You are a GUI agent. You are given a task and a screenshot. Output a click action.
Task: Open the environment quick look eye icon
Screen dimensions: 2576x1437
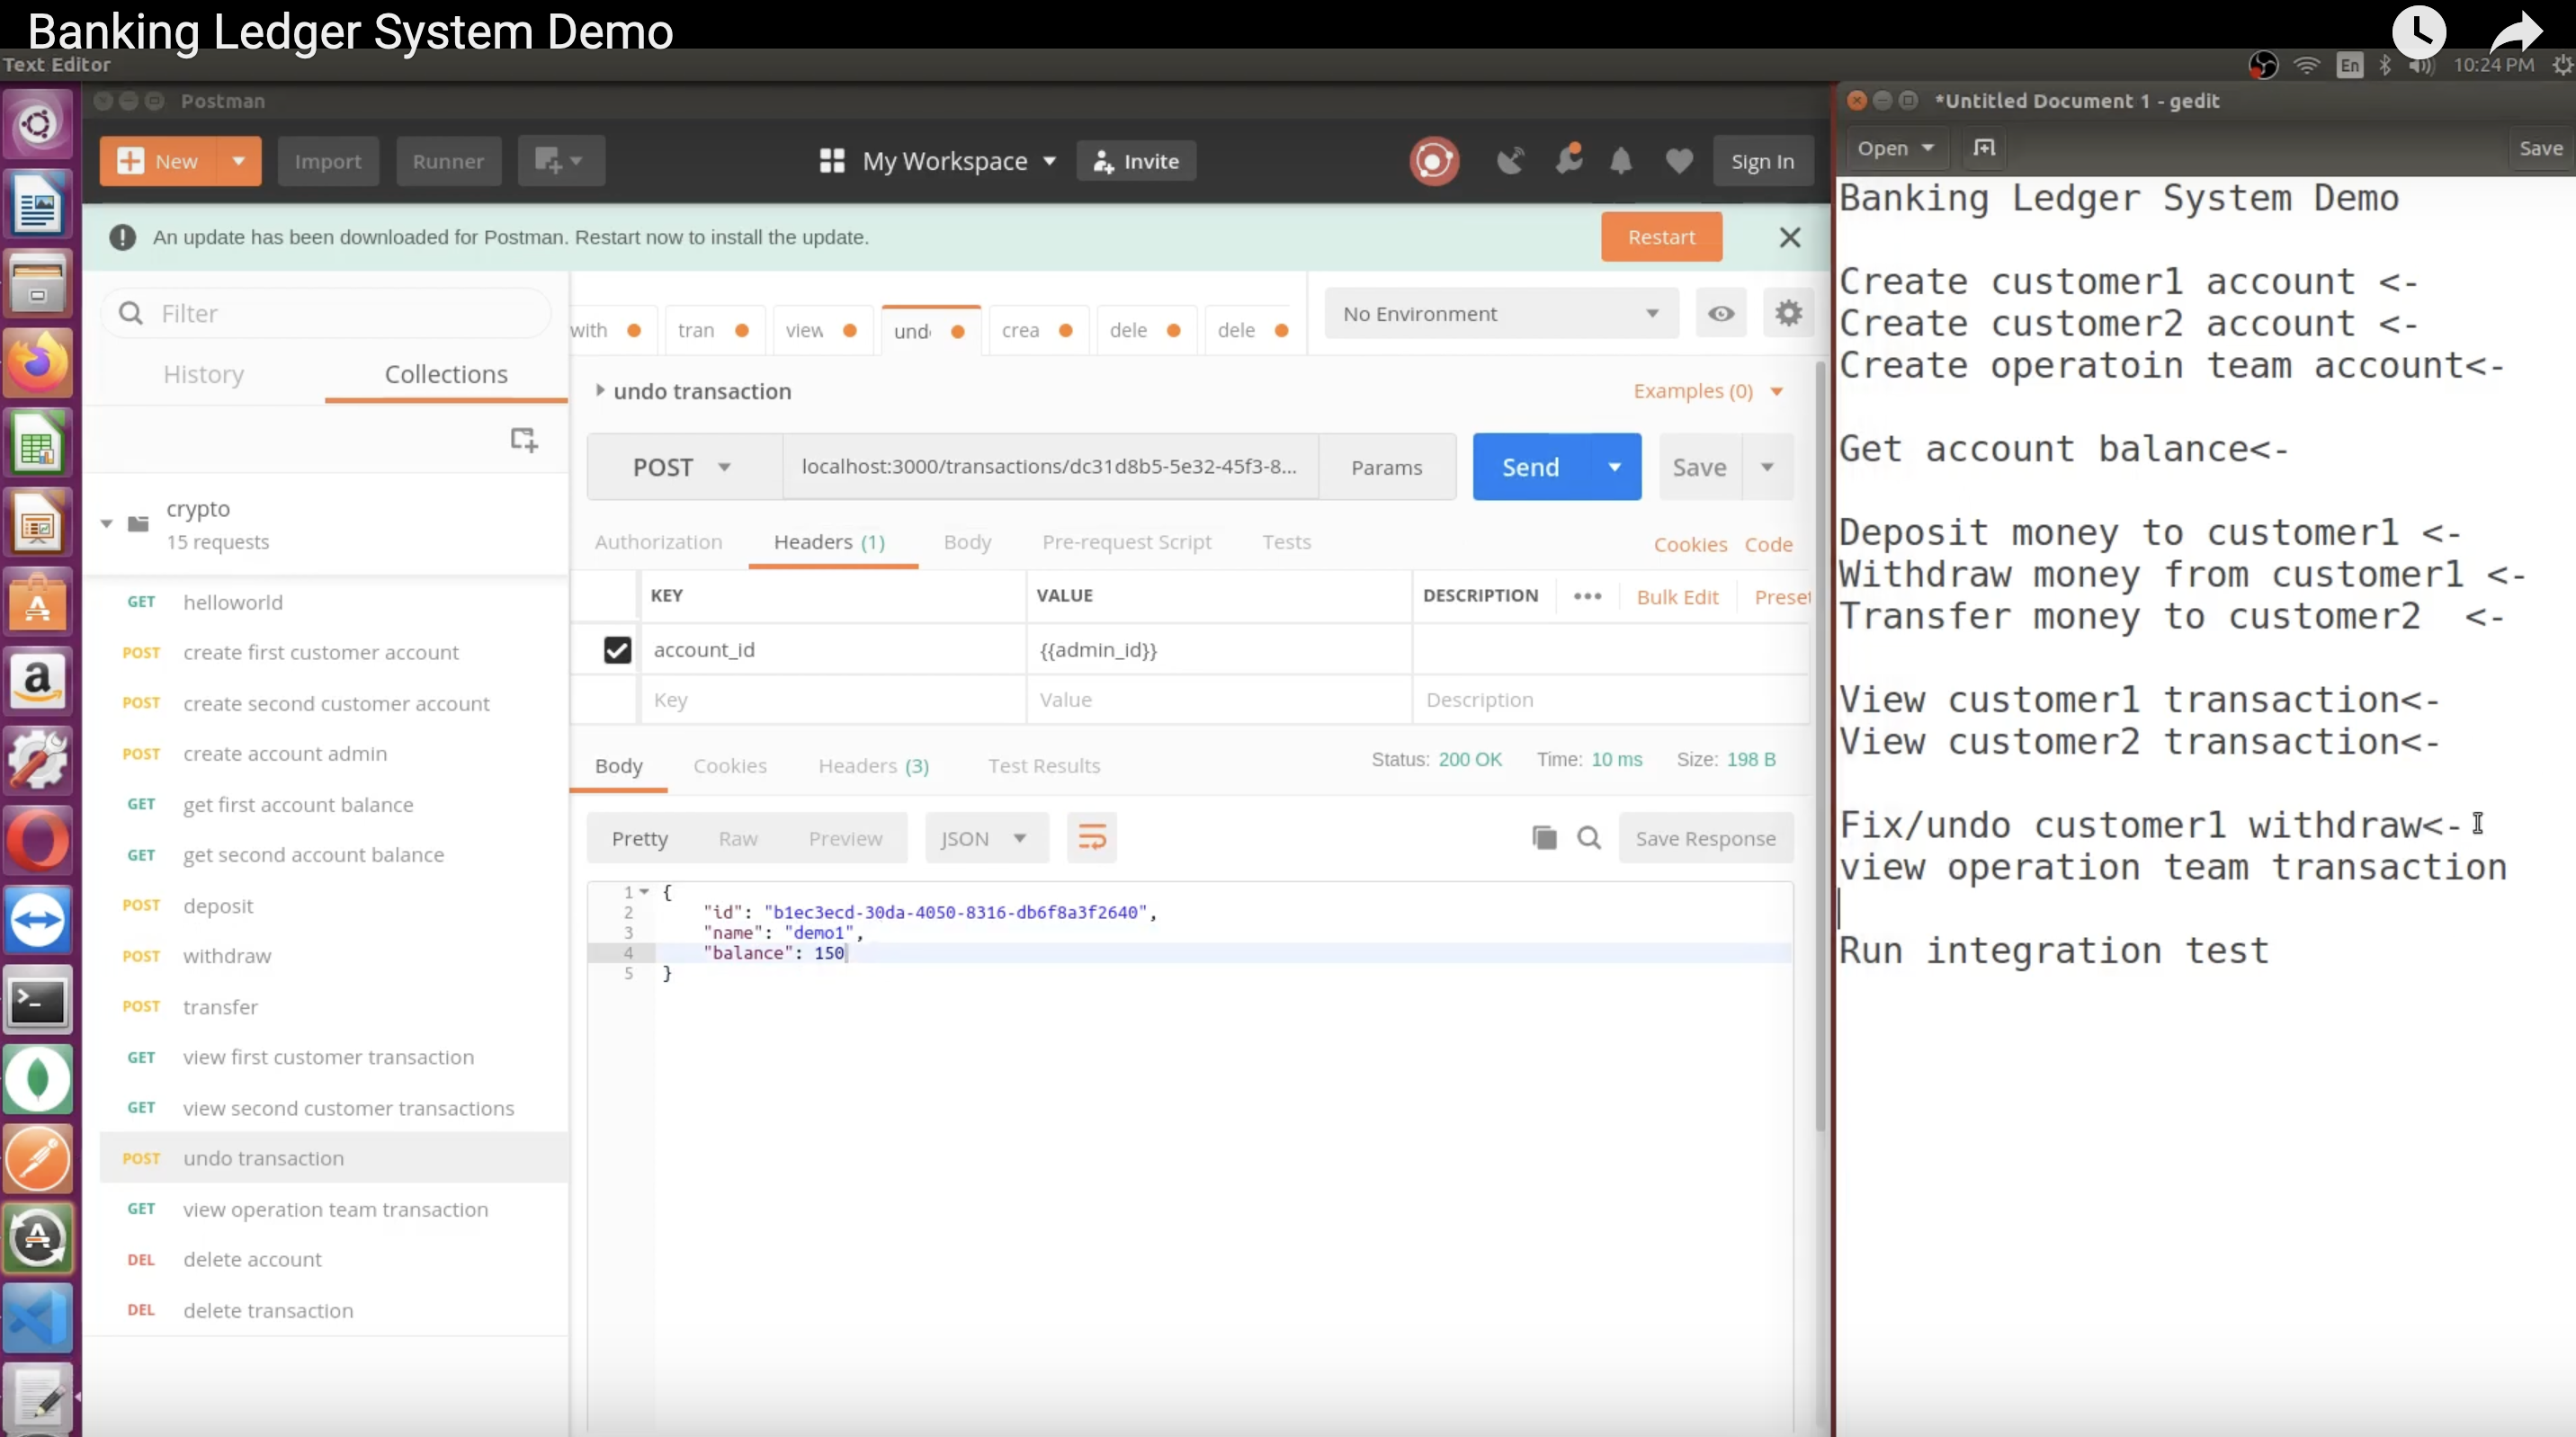pyautogui.click(x=1721, y=314)
